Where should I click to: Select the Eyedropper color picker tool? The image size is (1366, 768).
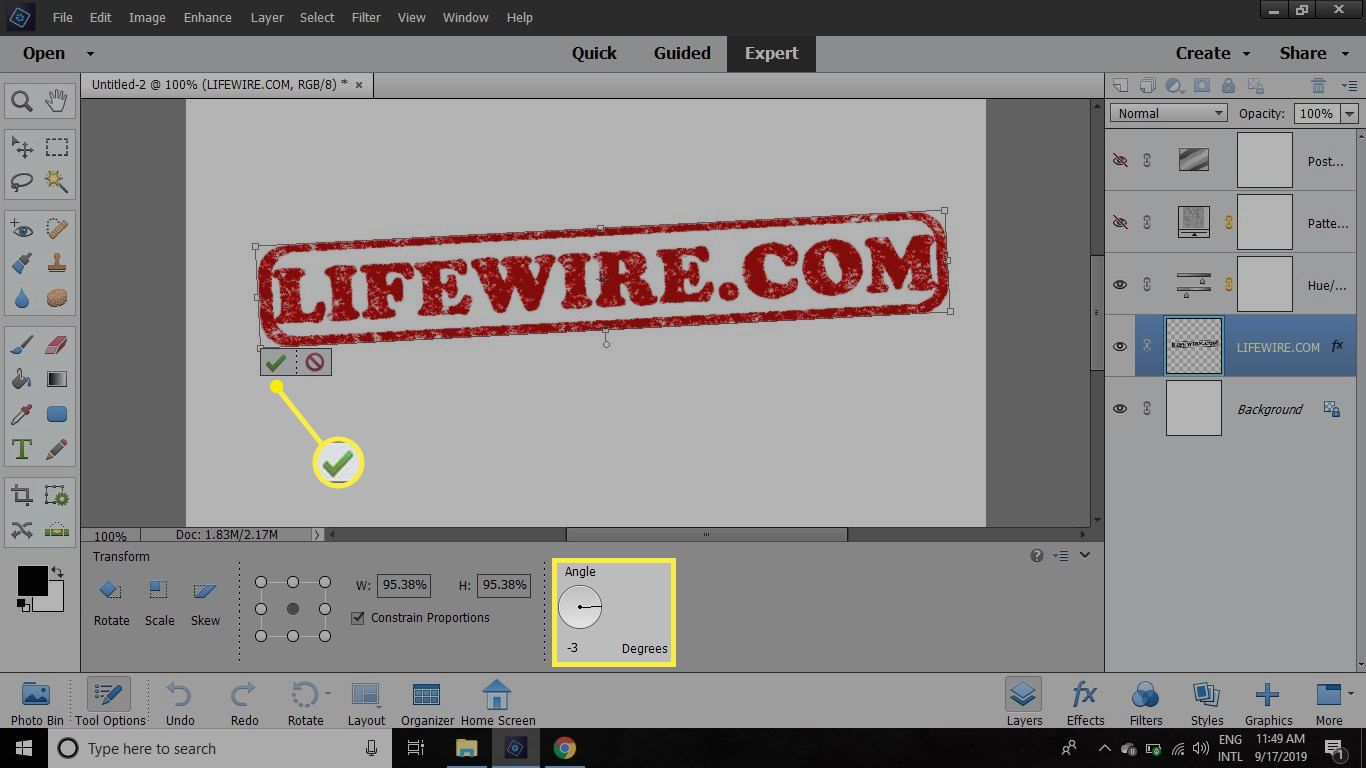coord(21,414)
